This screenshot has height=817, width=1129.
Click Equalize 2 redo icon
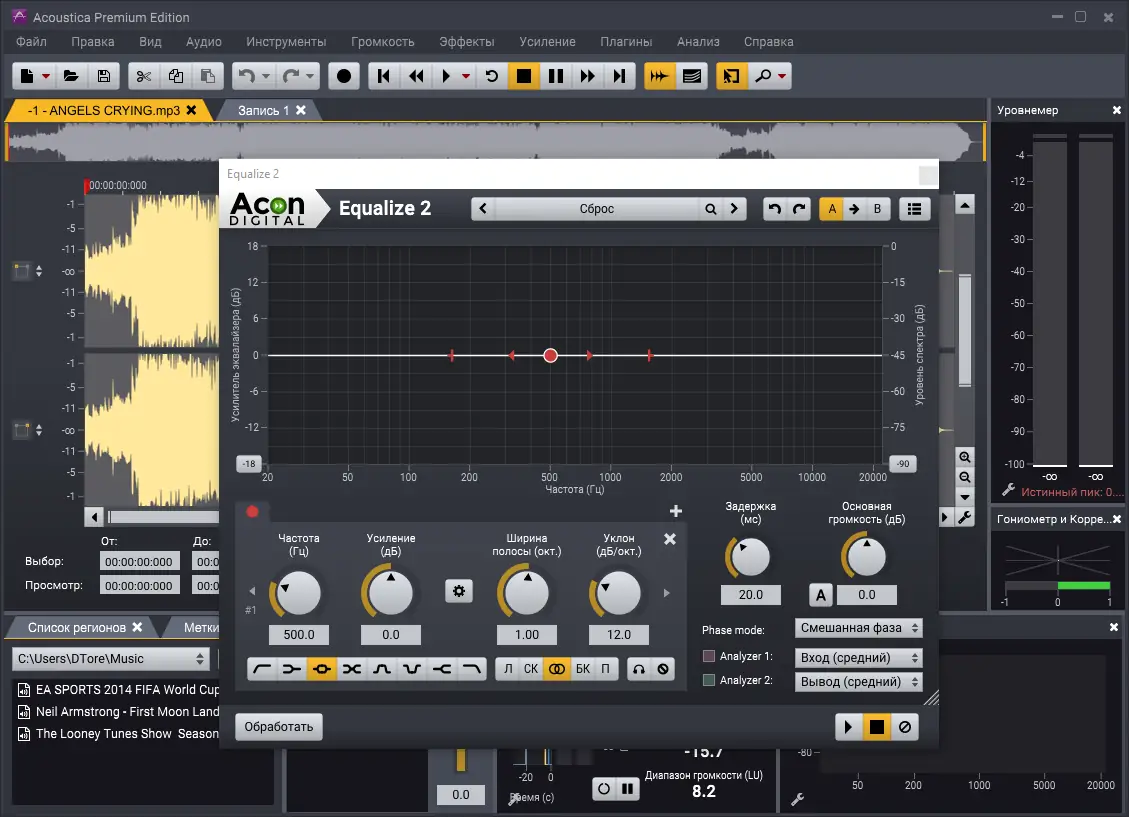pyautogui.click(x=799, y=209)
